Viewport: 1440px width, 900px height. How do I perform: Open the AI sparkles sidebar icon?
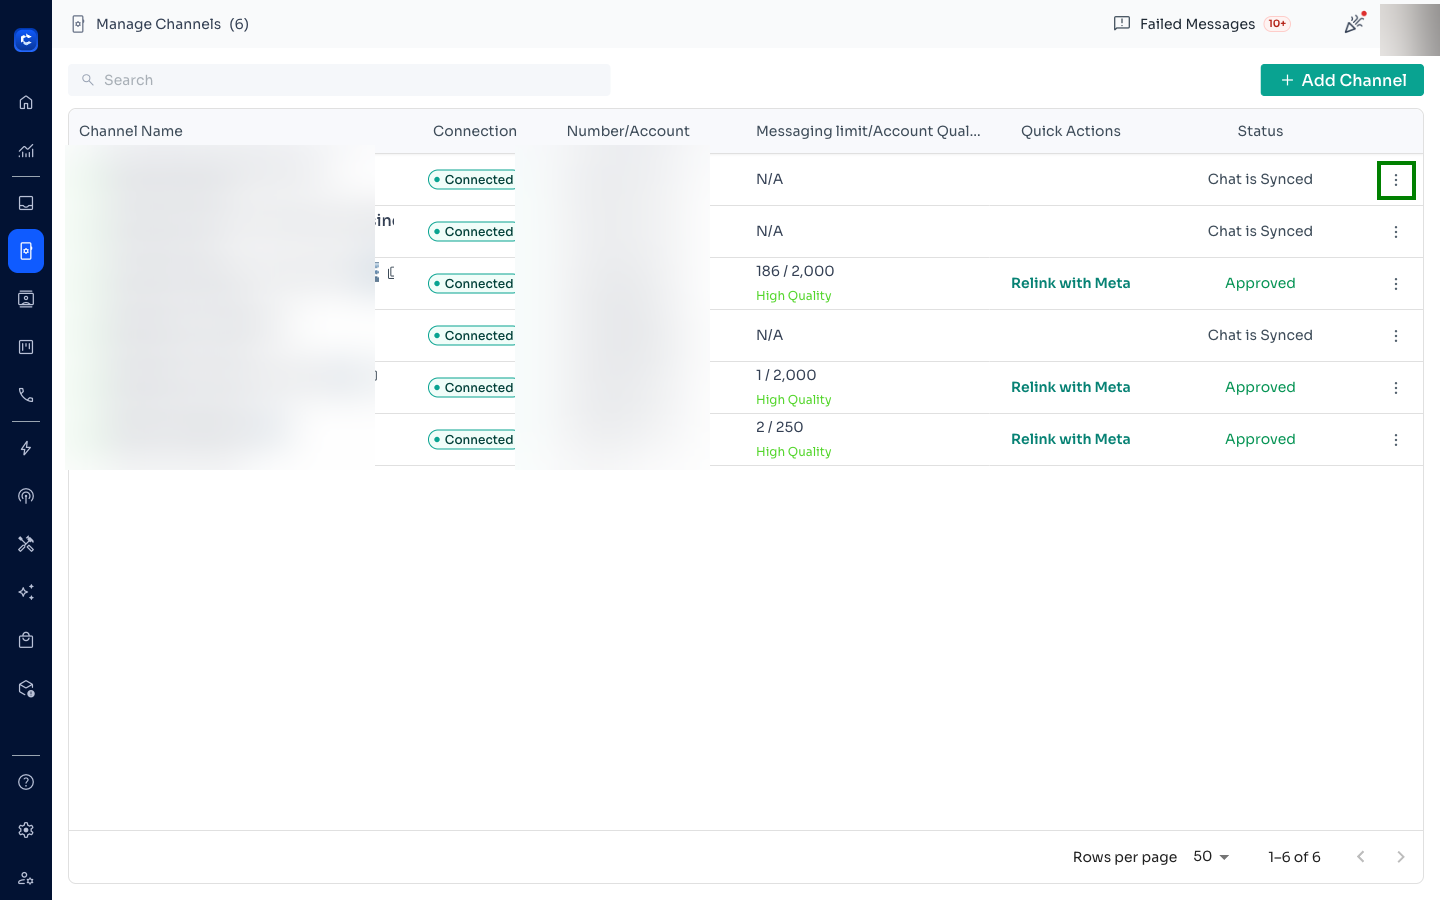(26, 592)
